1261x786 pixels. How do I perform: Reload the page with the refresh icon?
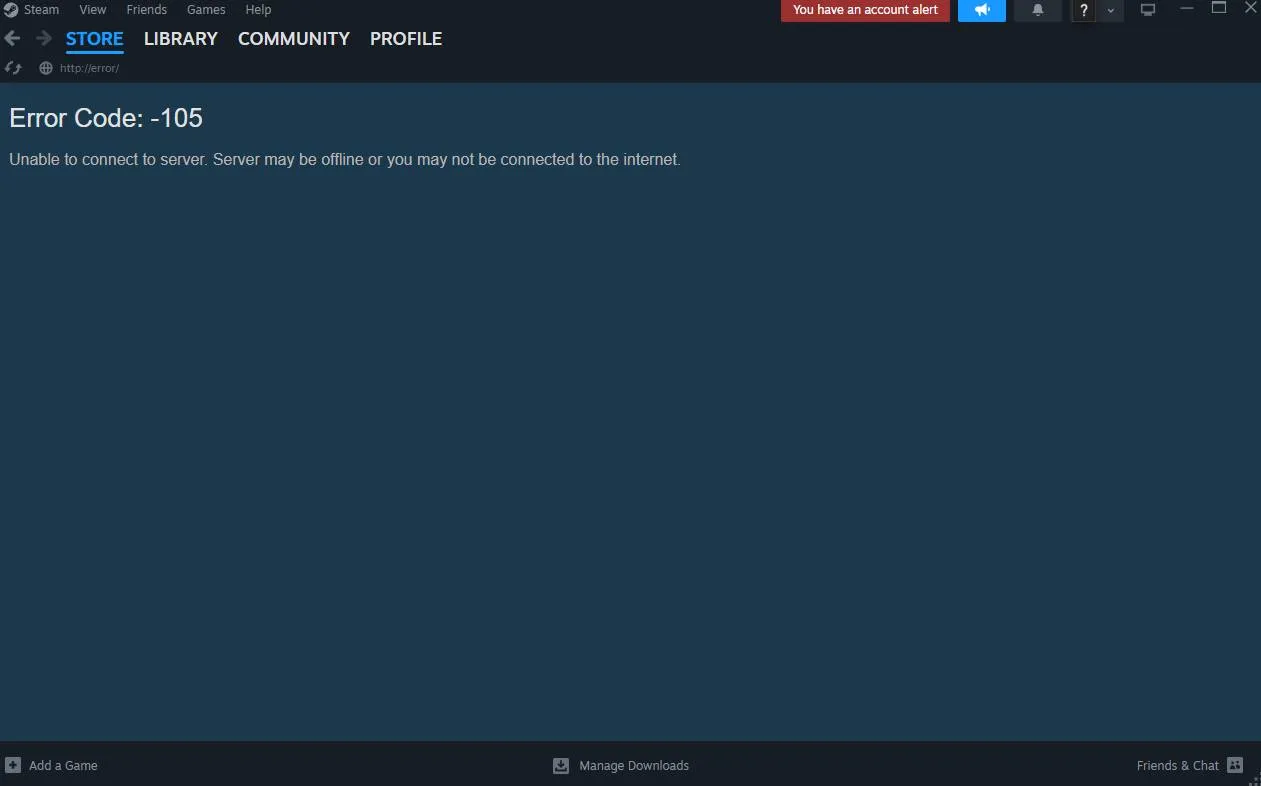pyautogui.click(x=13, y=68)
